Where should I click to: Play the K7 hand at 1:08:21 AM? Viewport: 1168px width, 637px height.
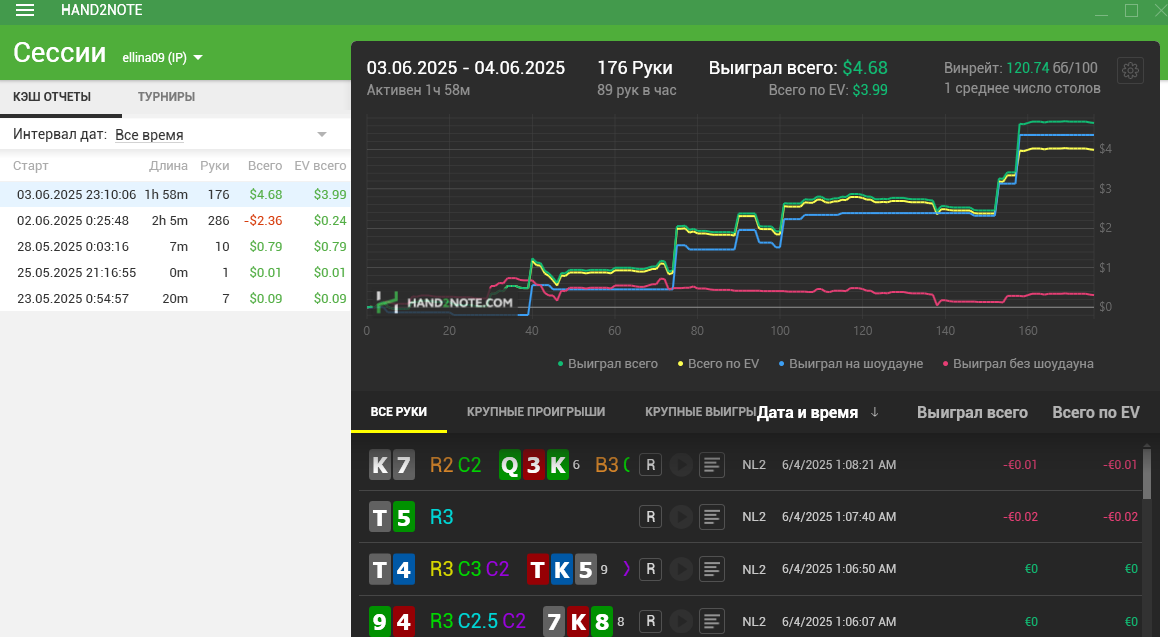pos(681,465)
